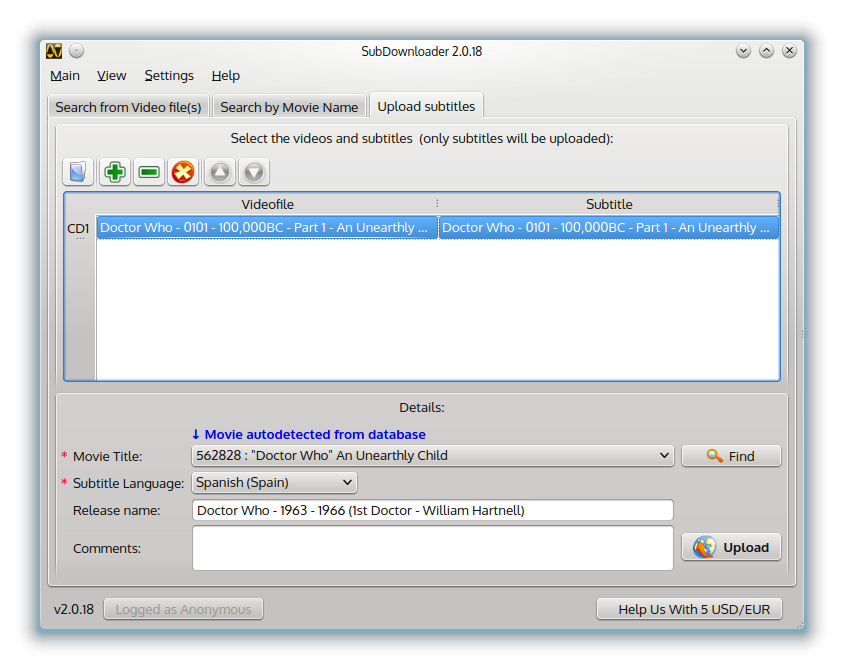
Task: Expand the window options chevron in the titlebar
Action: point(743,50)
